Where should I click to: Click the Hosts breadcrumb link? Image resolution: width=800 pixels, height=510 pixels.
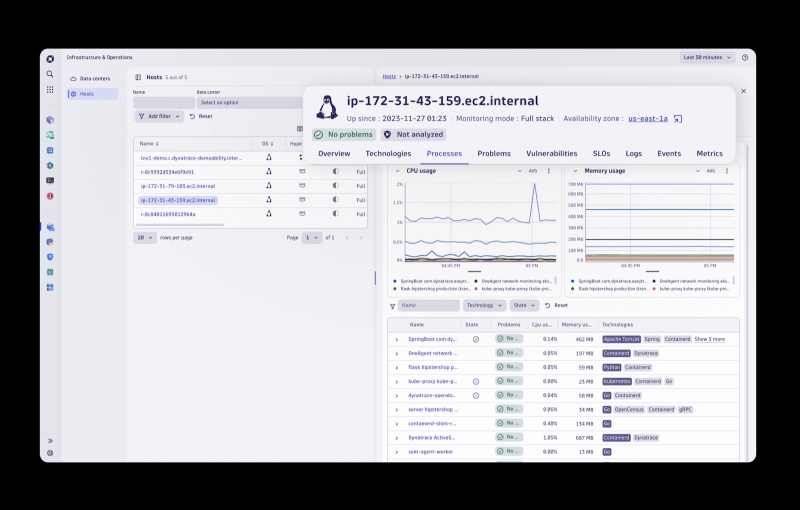pyautogui.click(x=389, y=76)
